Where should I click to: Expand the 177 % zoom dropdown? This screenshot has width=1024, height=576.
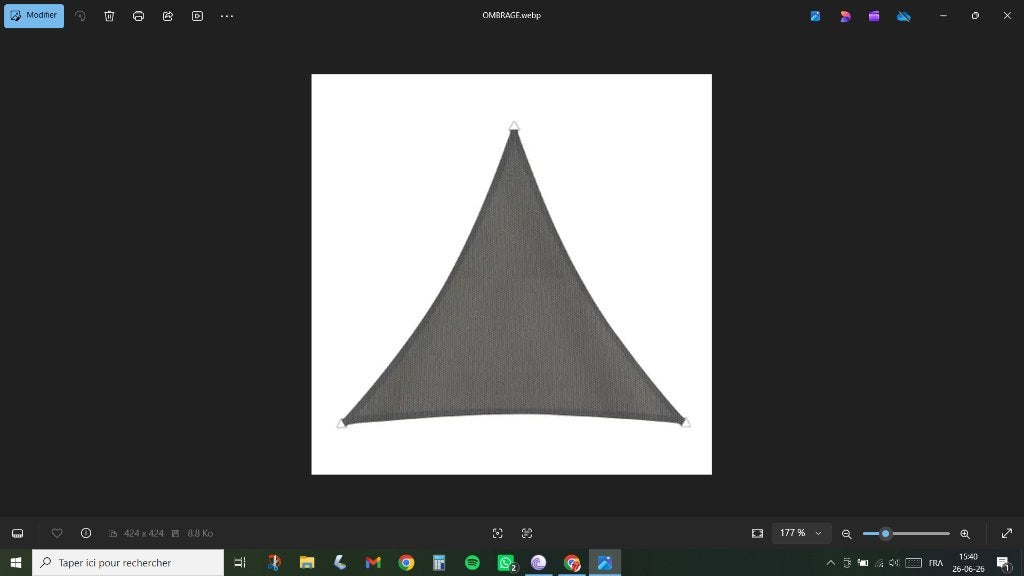pos(801,534)
